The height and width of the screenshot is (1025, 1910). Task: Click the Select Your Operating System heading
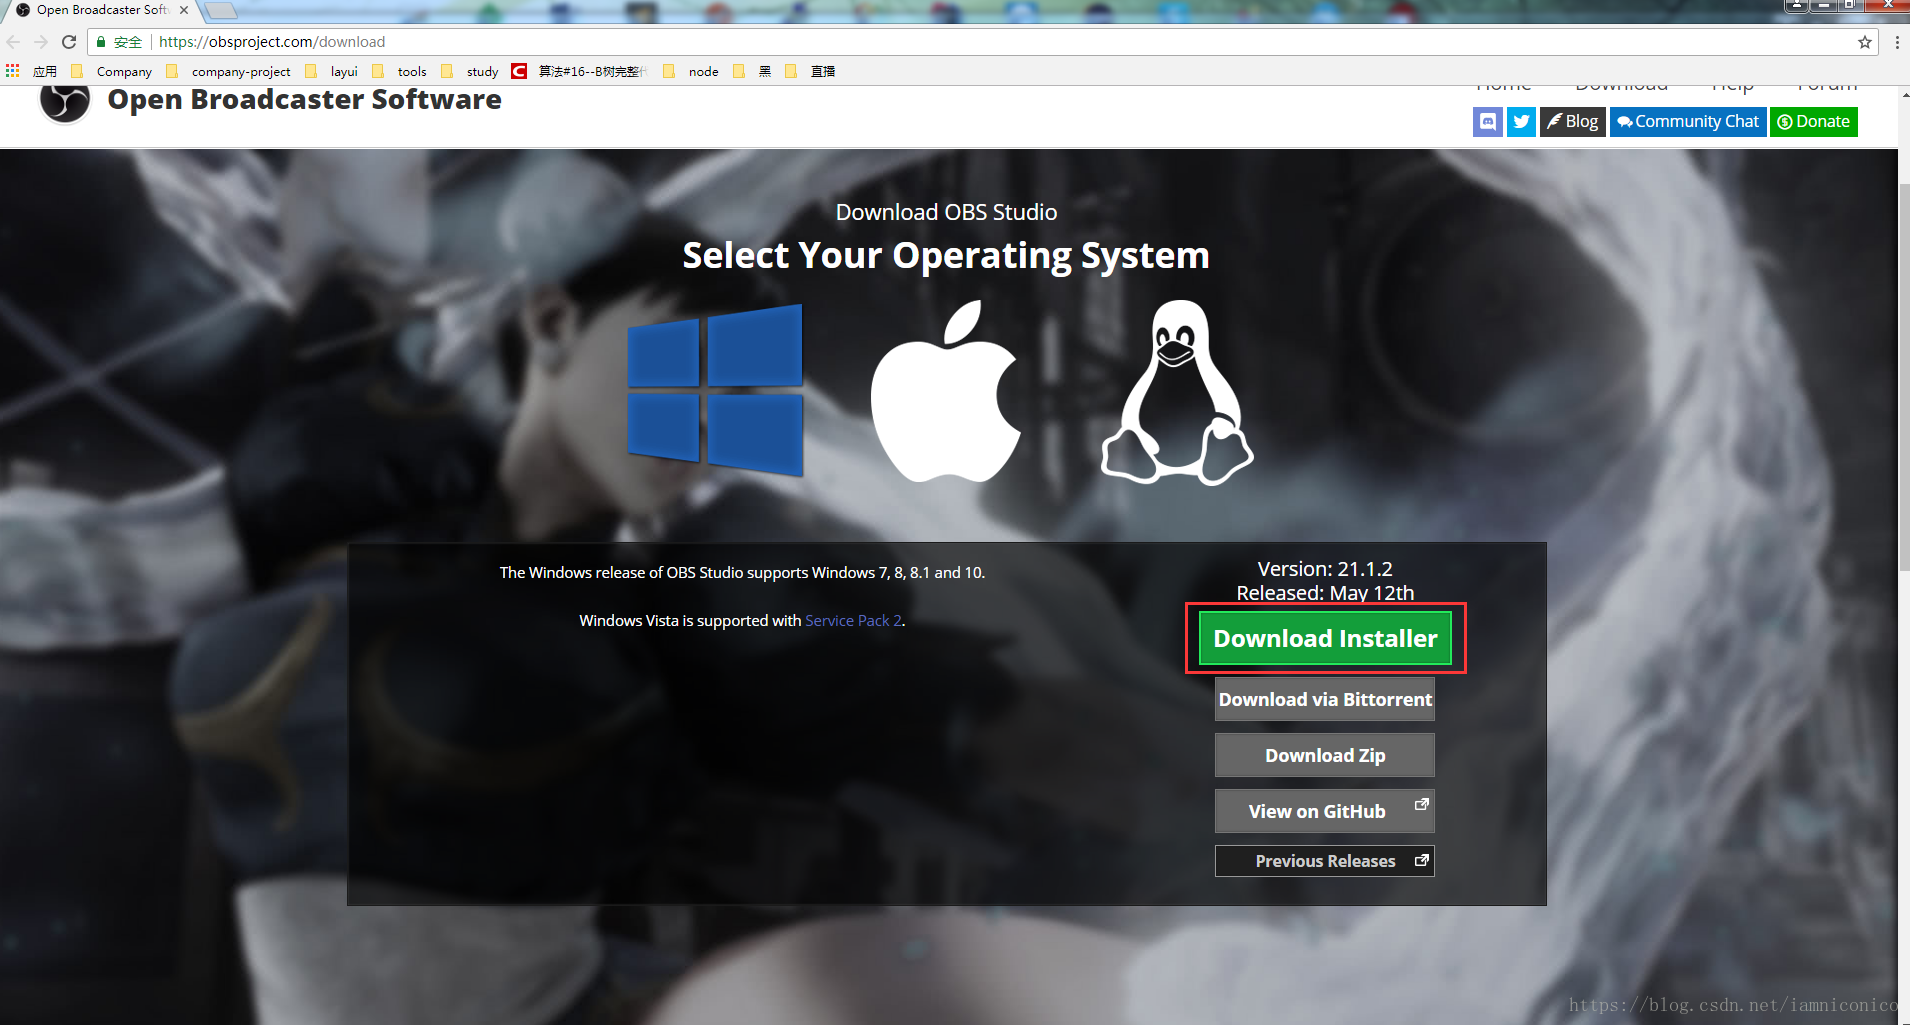(x=946, y=256)
